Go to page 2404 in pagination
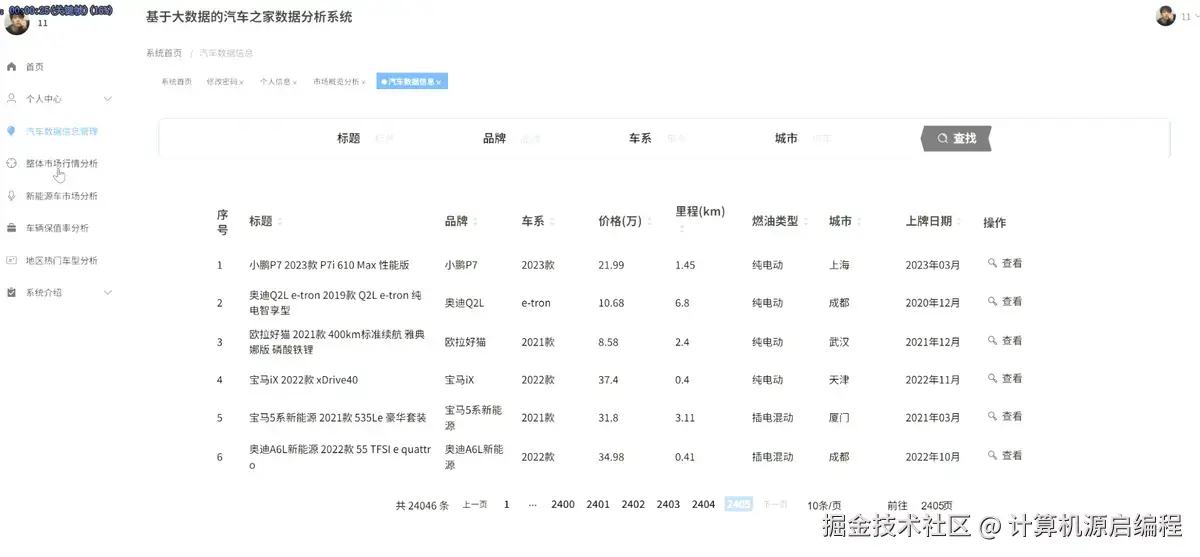 tap(703, 505)
